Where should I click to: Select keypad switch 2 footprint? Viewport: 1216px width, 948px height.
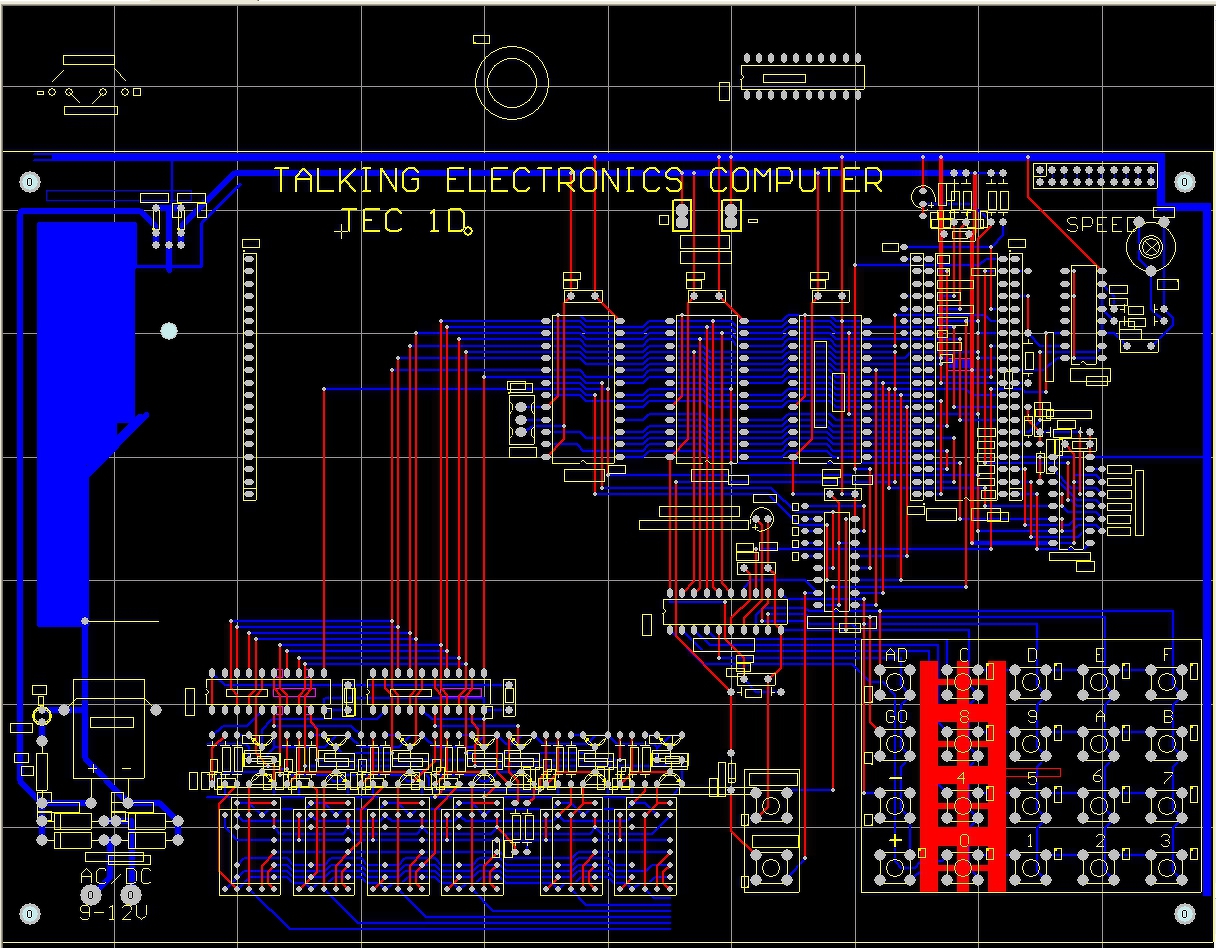pyautogui.click(x=1099, y=866)
